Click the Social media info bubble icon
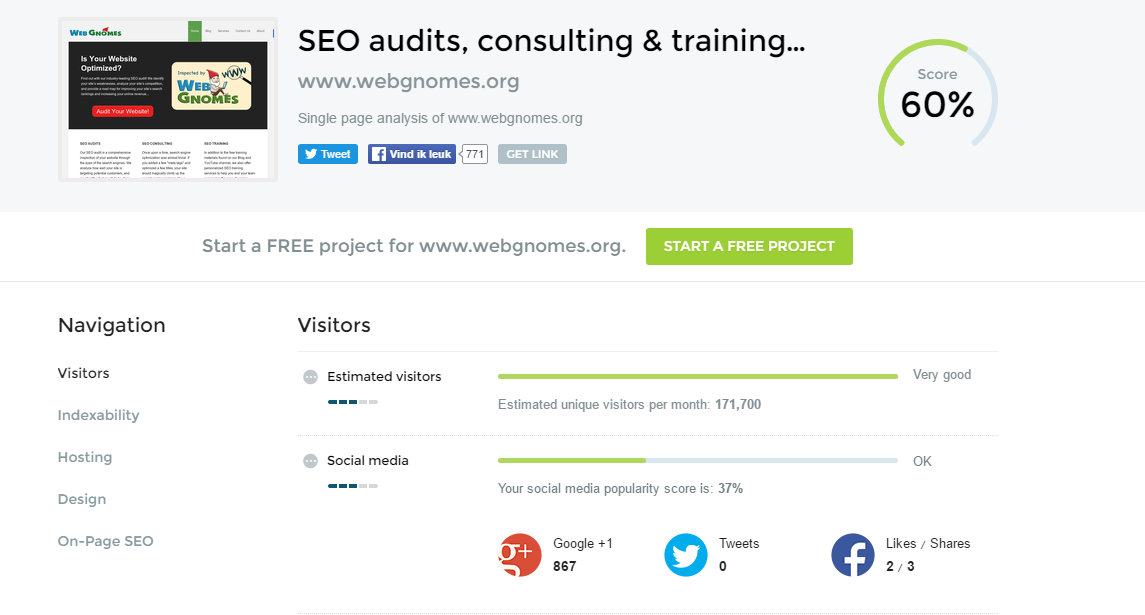Image resolution: width=1145 pixels, height=615 pixels. 310,461
